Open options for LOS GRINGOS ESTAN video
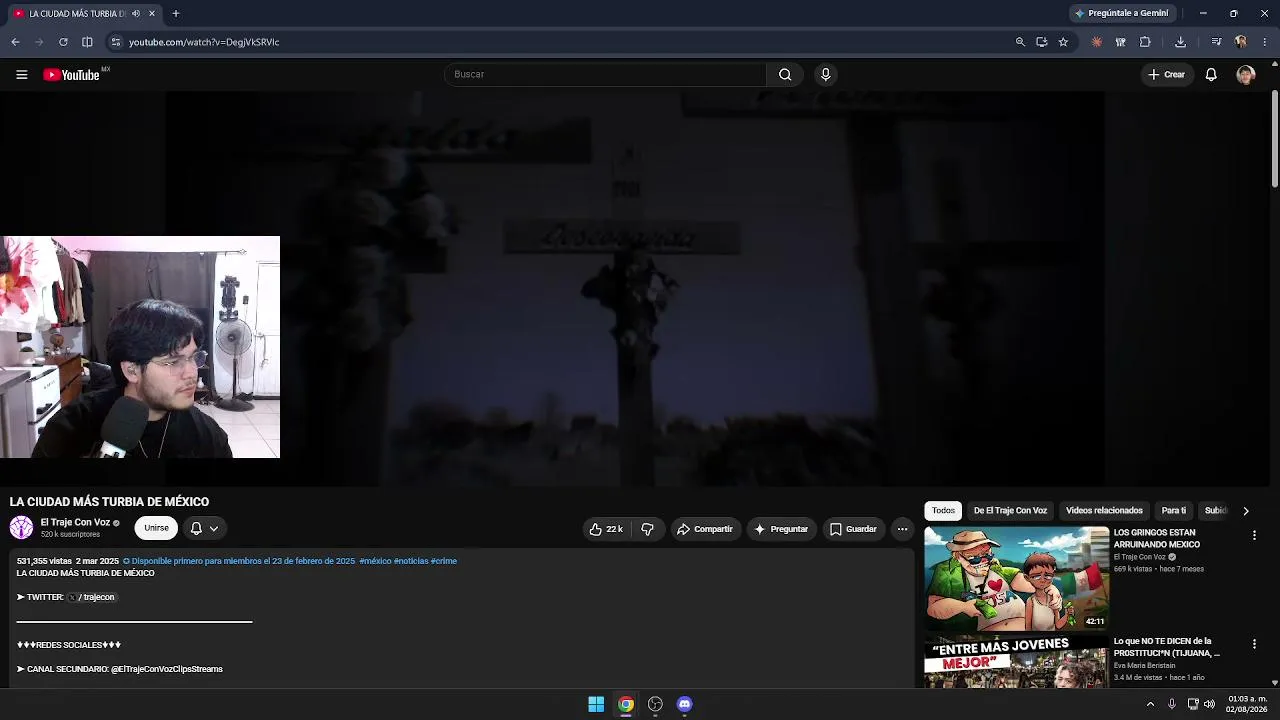The image size is (1280, 720). click(1254, 536)
